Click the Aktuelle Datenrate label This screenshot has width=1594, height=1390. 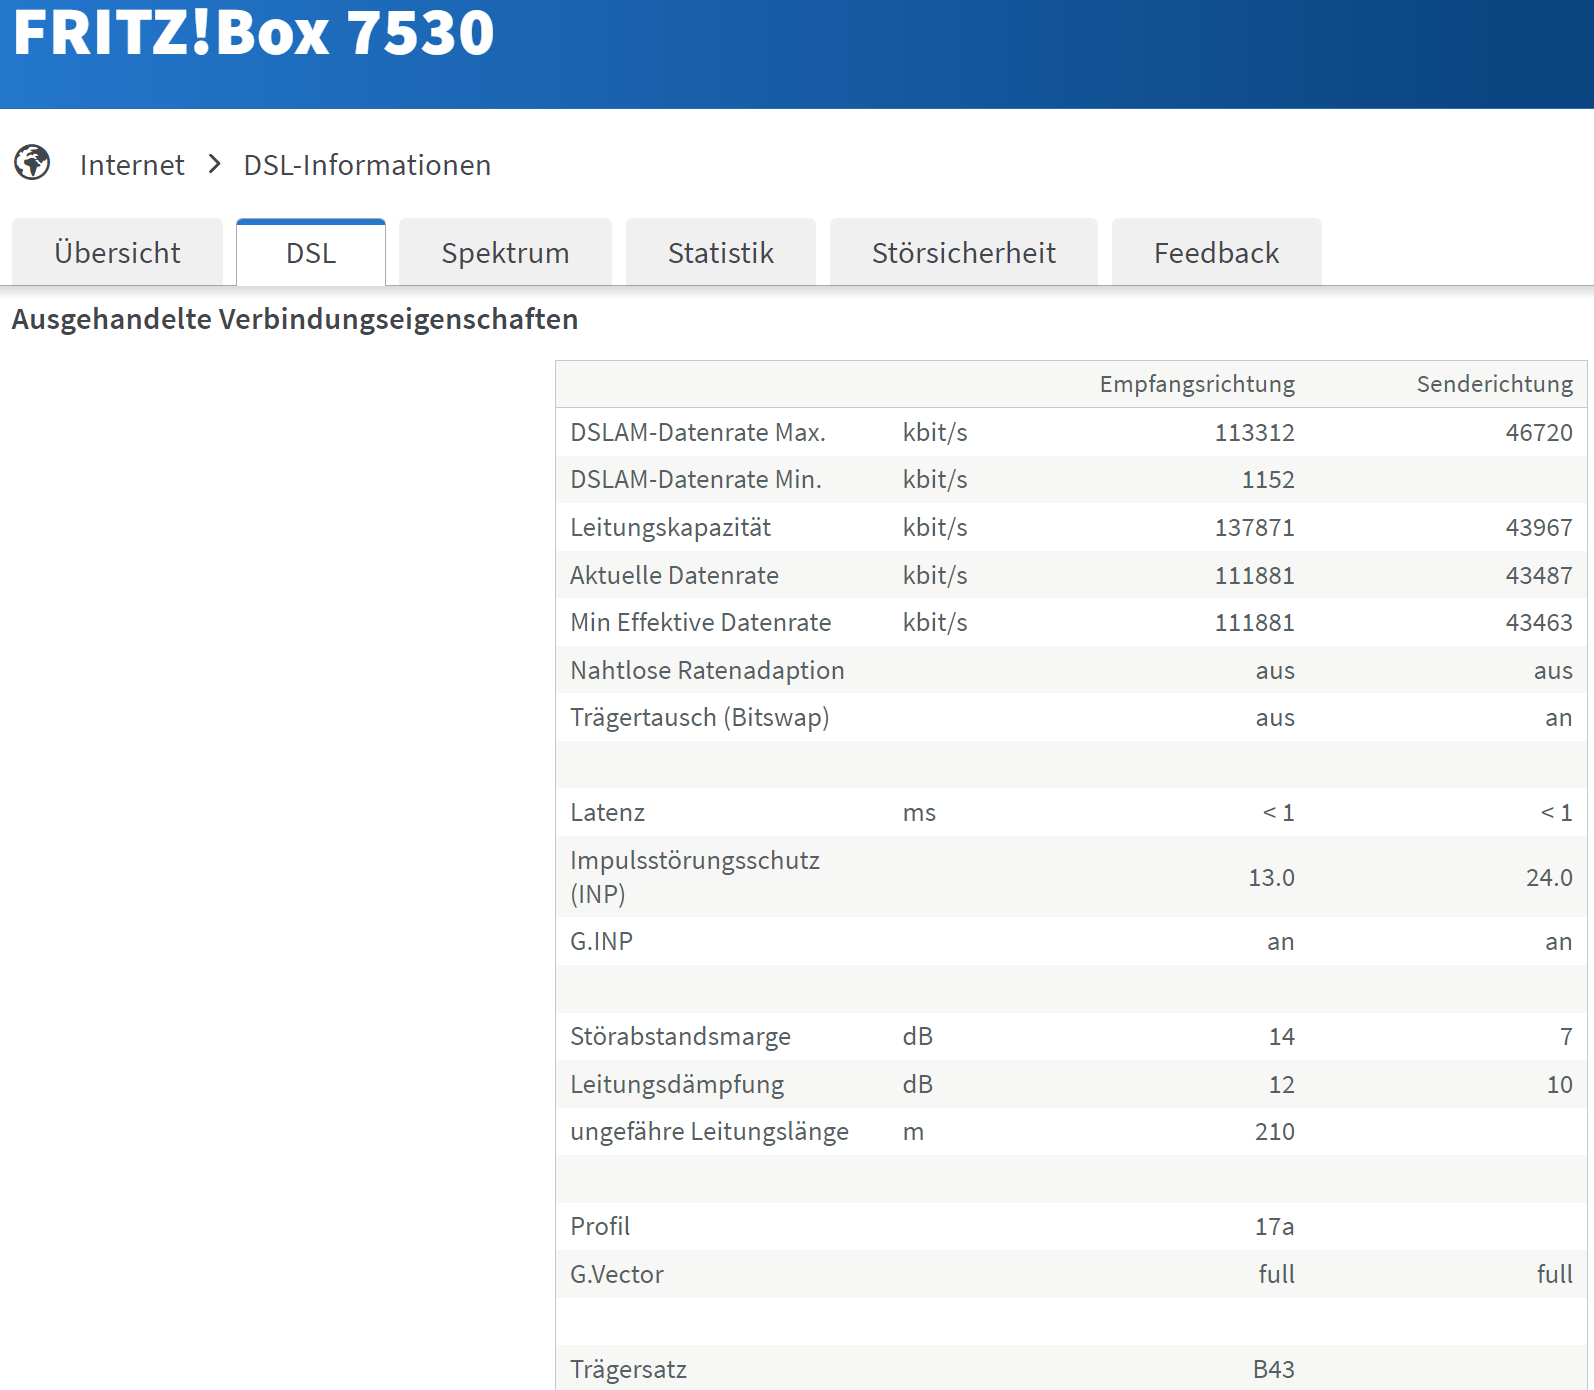tap(674, 575)
